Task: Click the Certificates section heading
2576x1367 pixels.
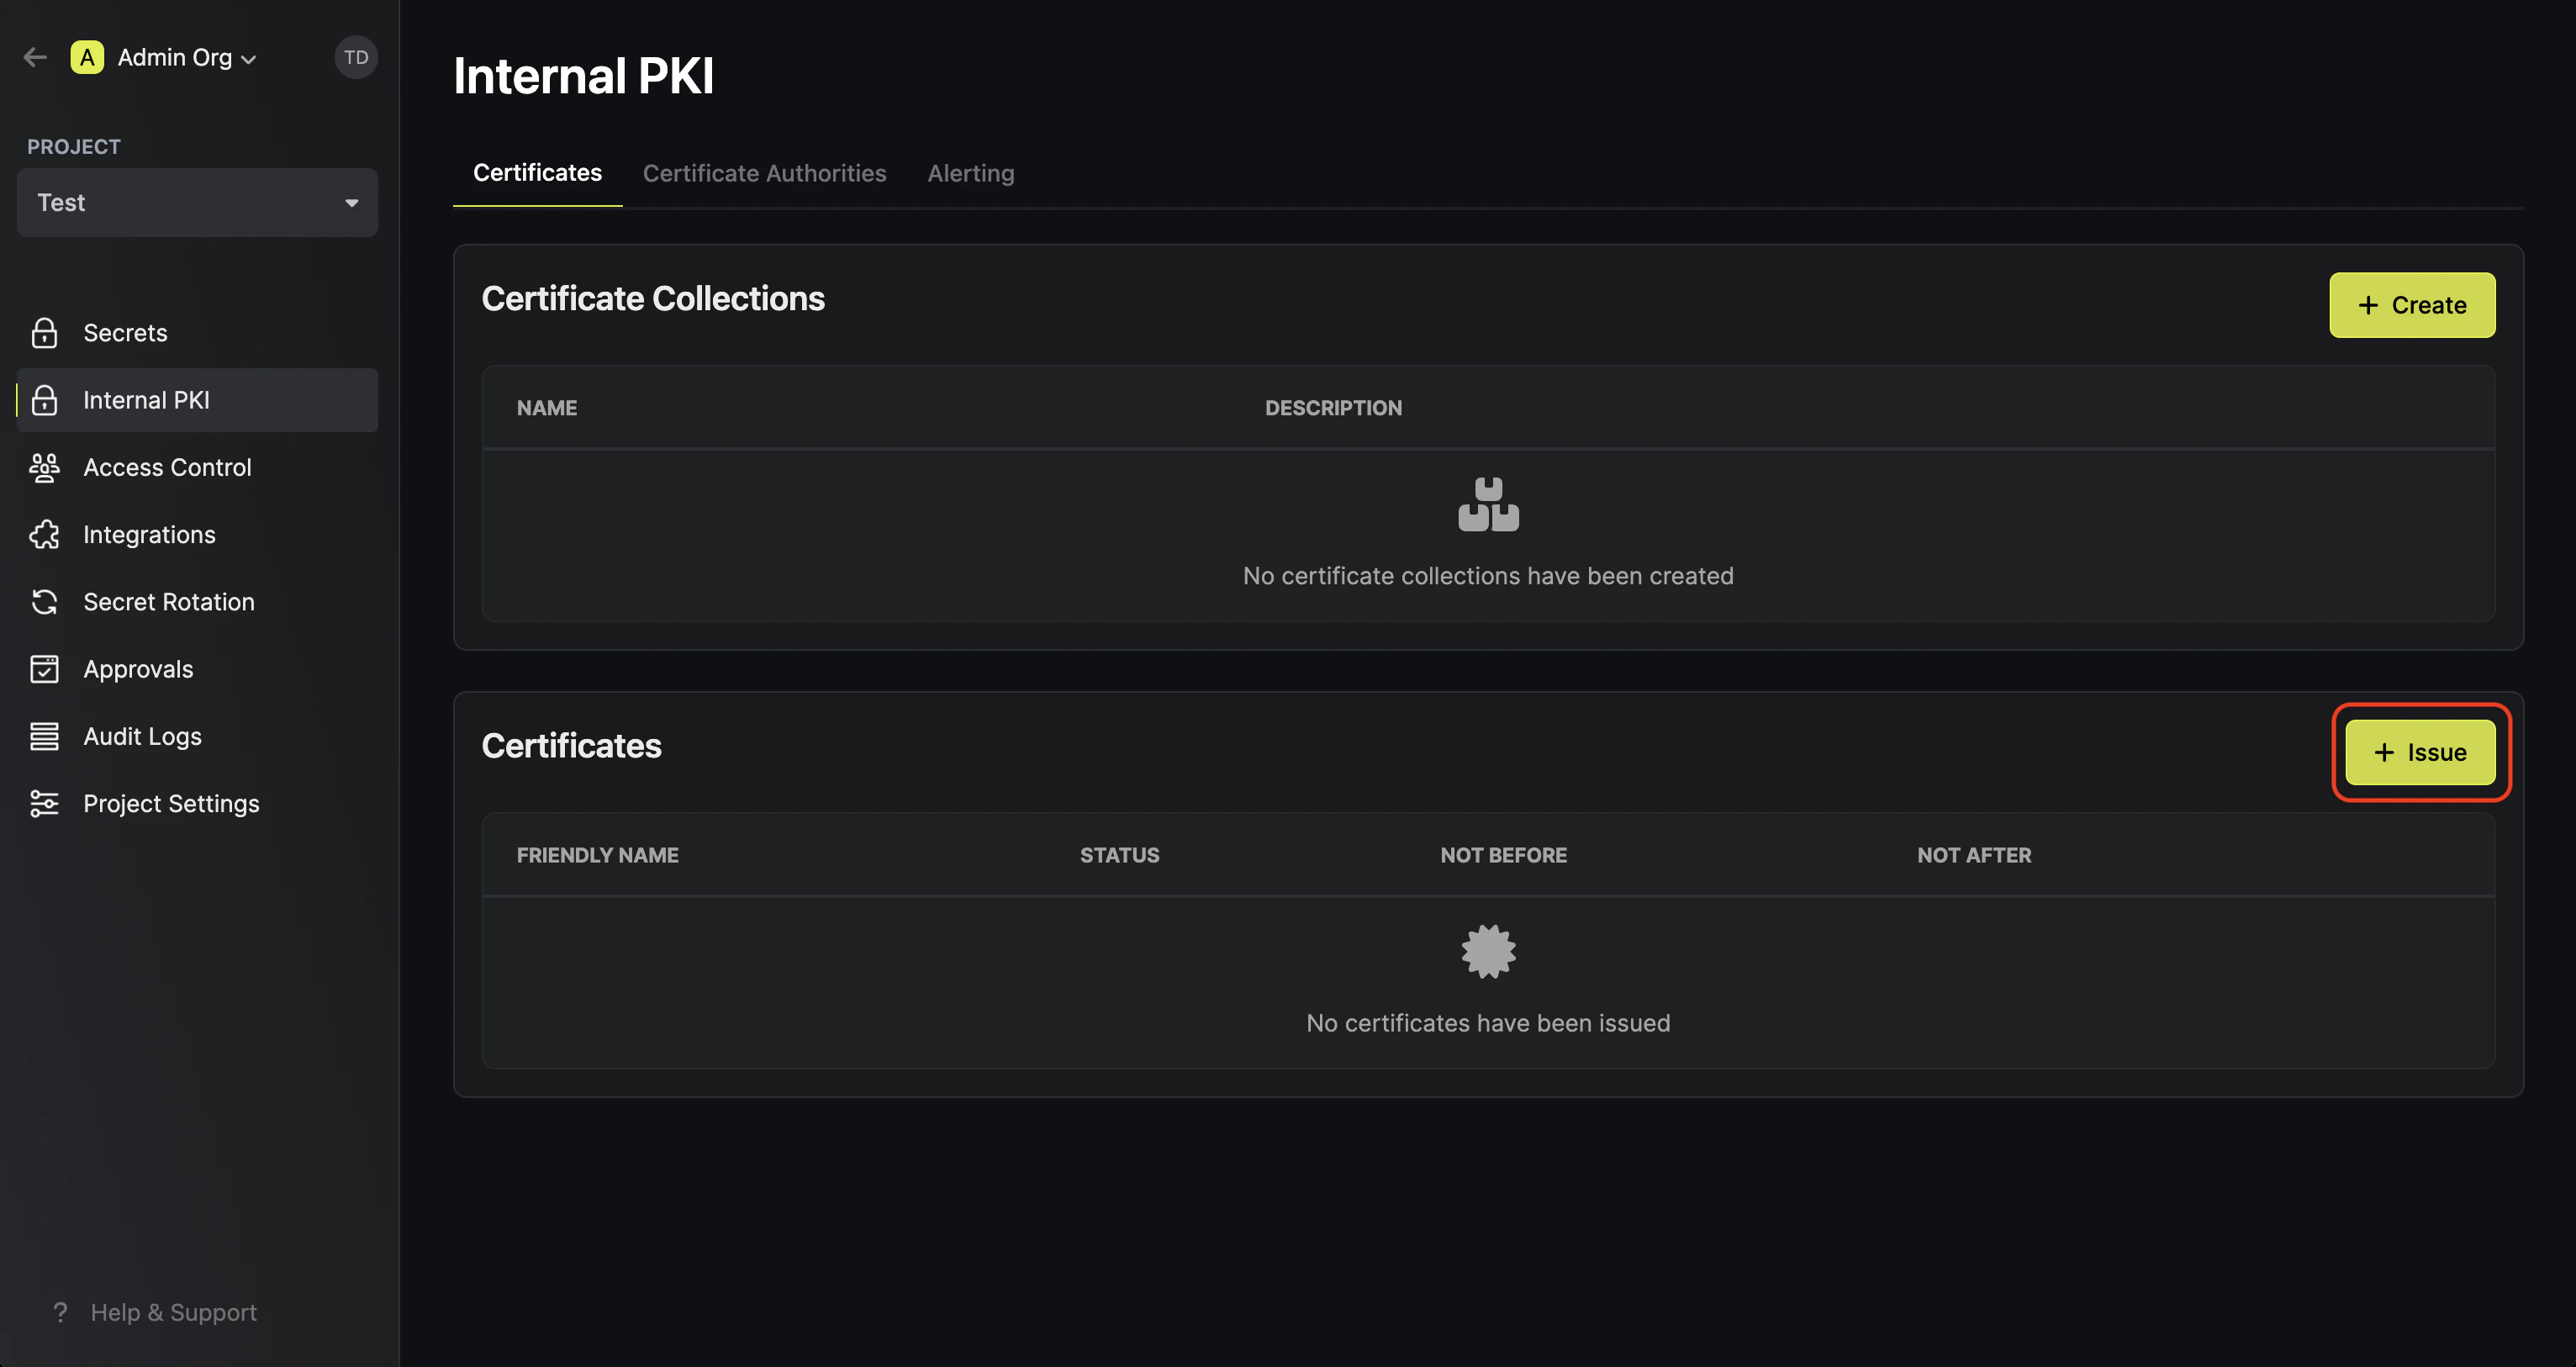Action: (571, 746)
